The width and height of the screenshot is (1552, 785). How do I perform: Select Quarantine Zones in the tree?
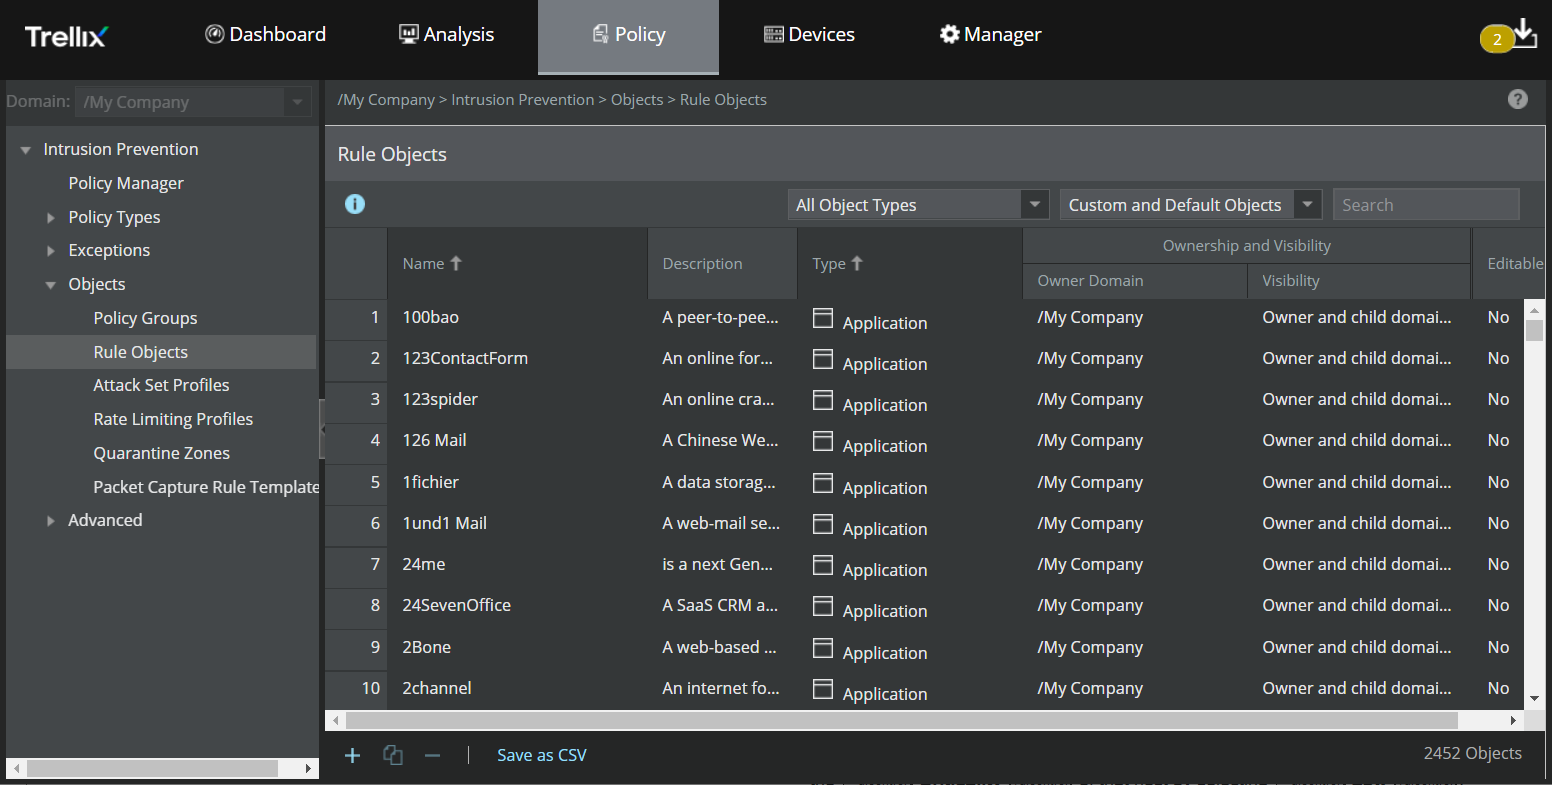pos(161,453)
